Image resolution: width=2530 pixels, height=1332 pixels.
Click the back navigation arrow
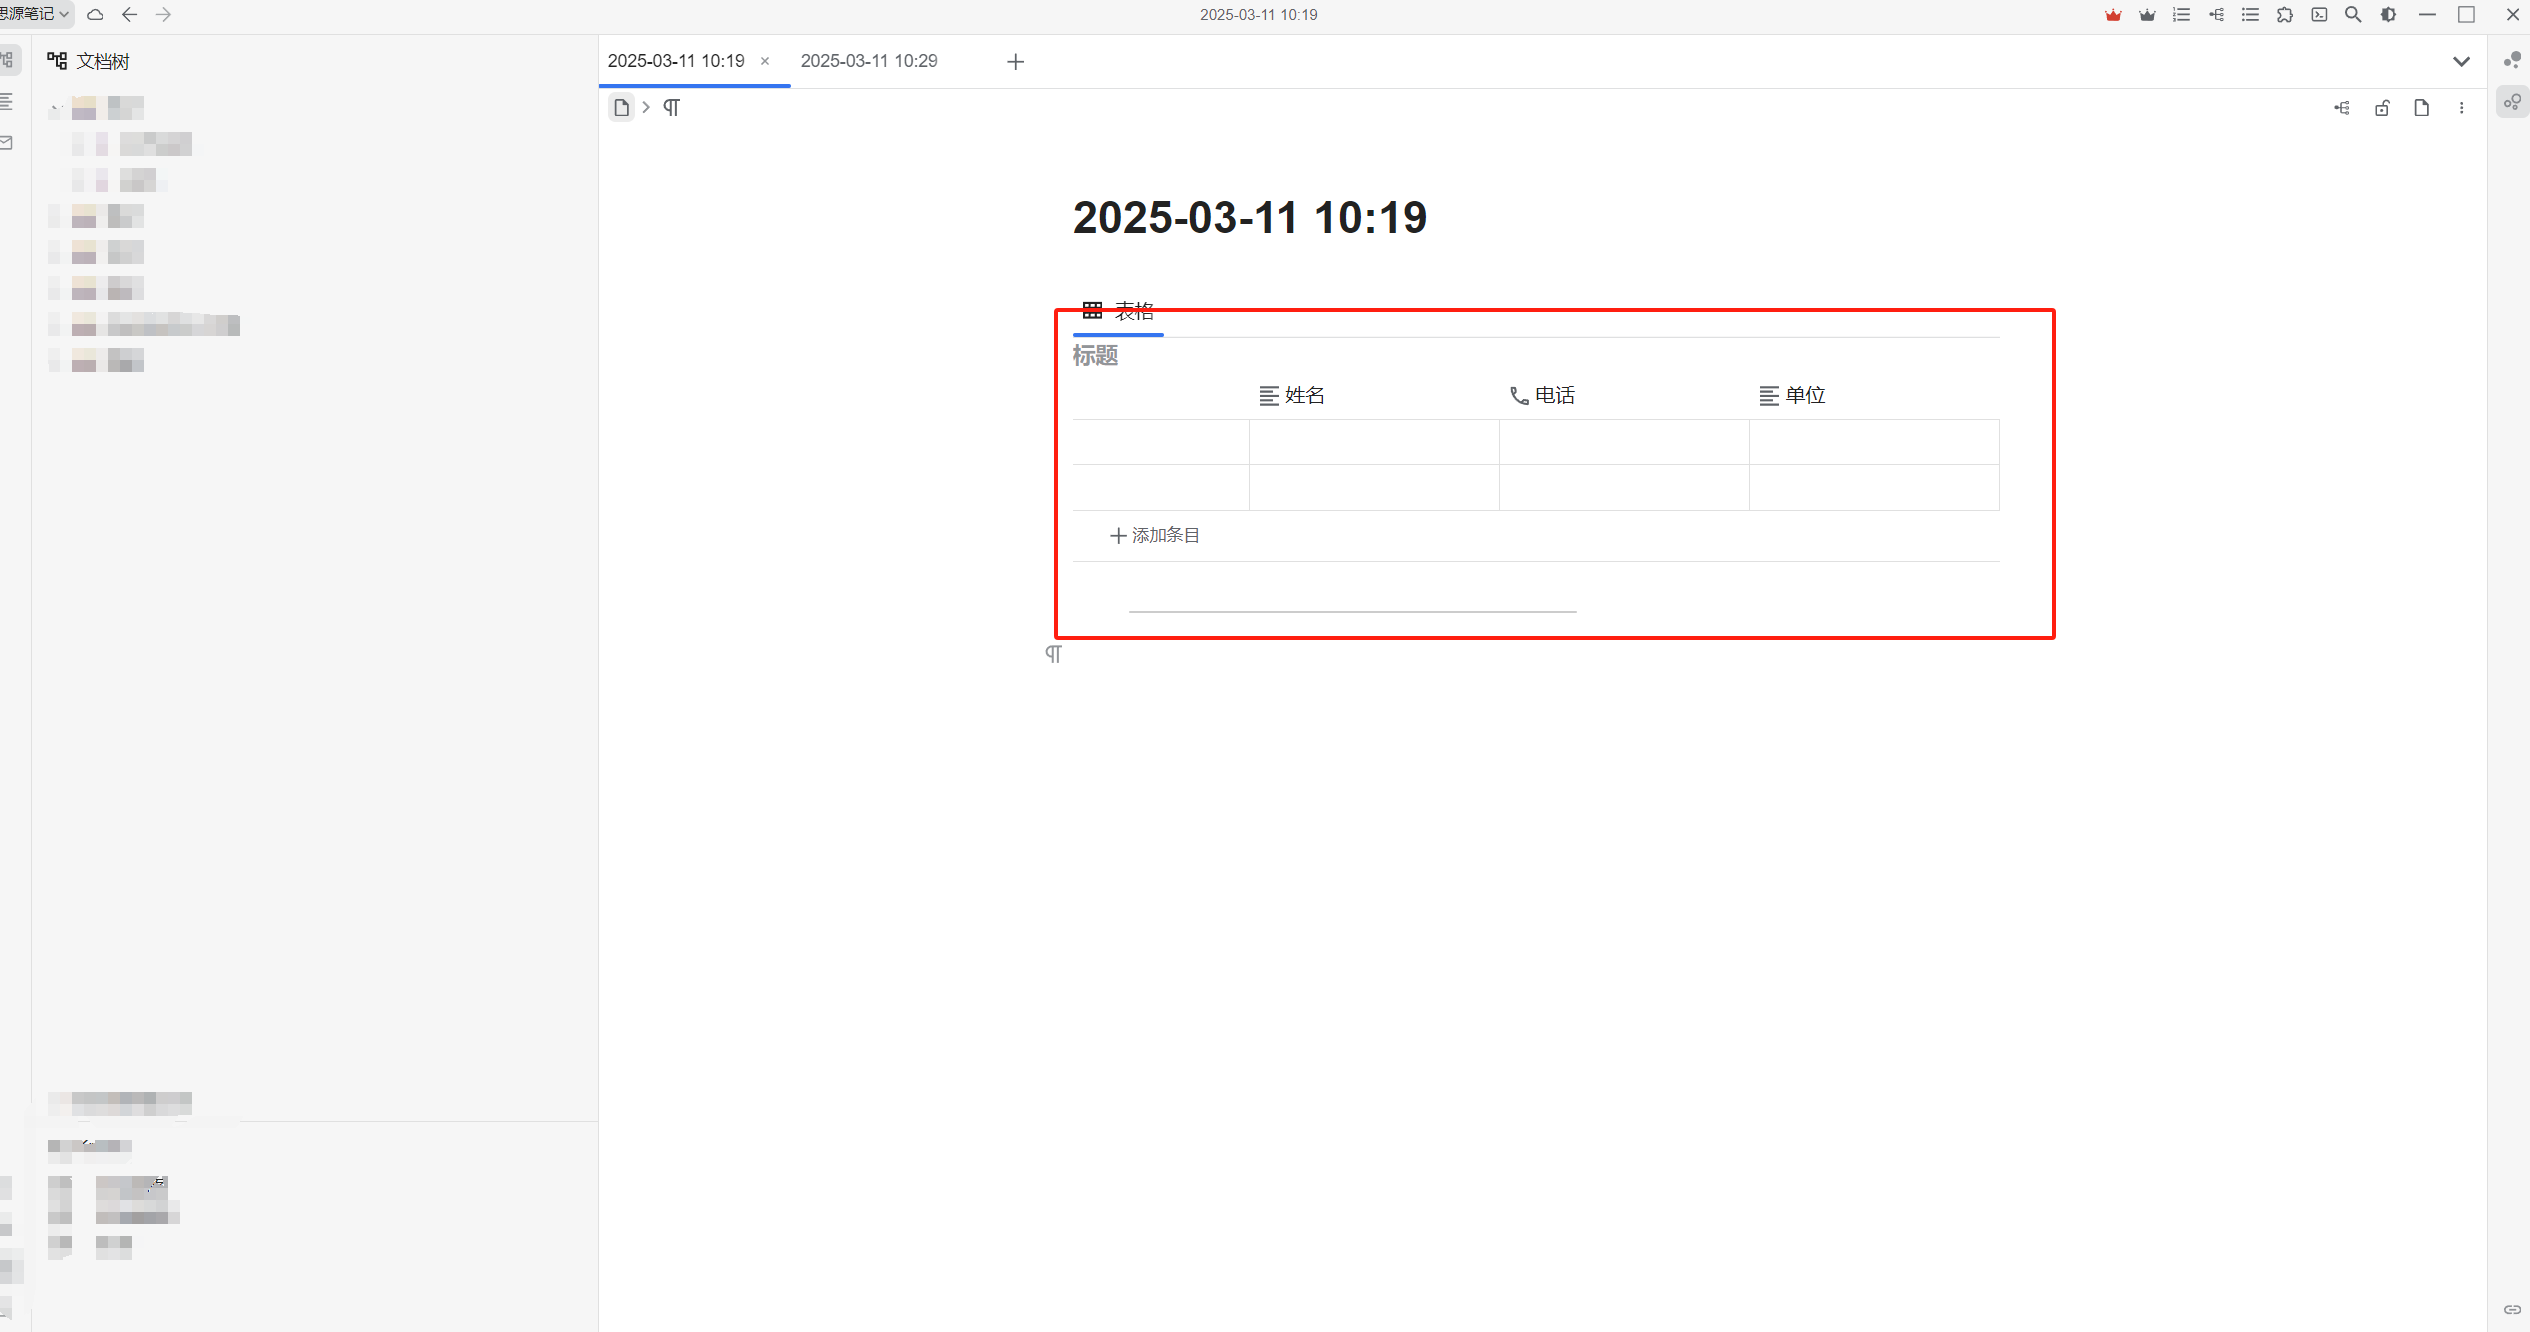(129, 15)
